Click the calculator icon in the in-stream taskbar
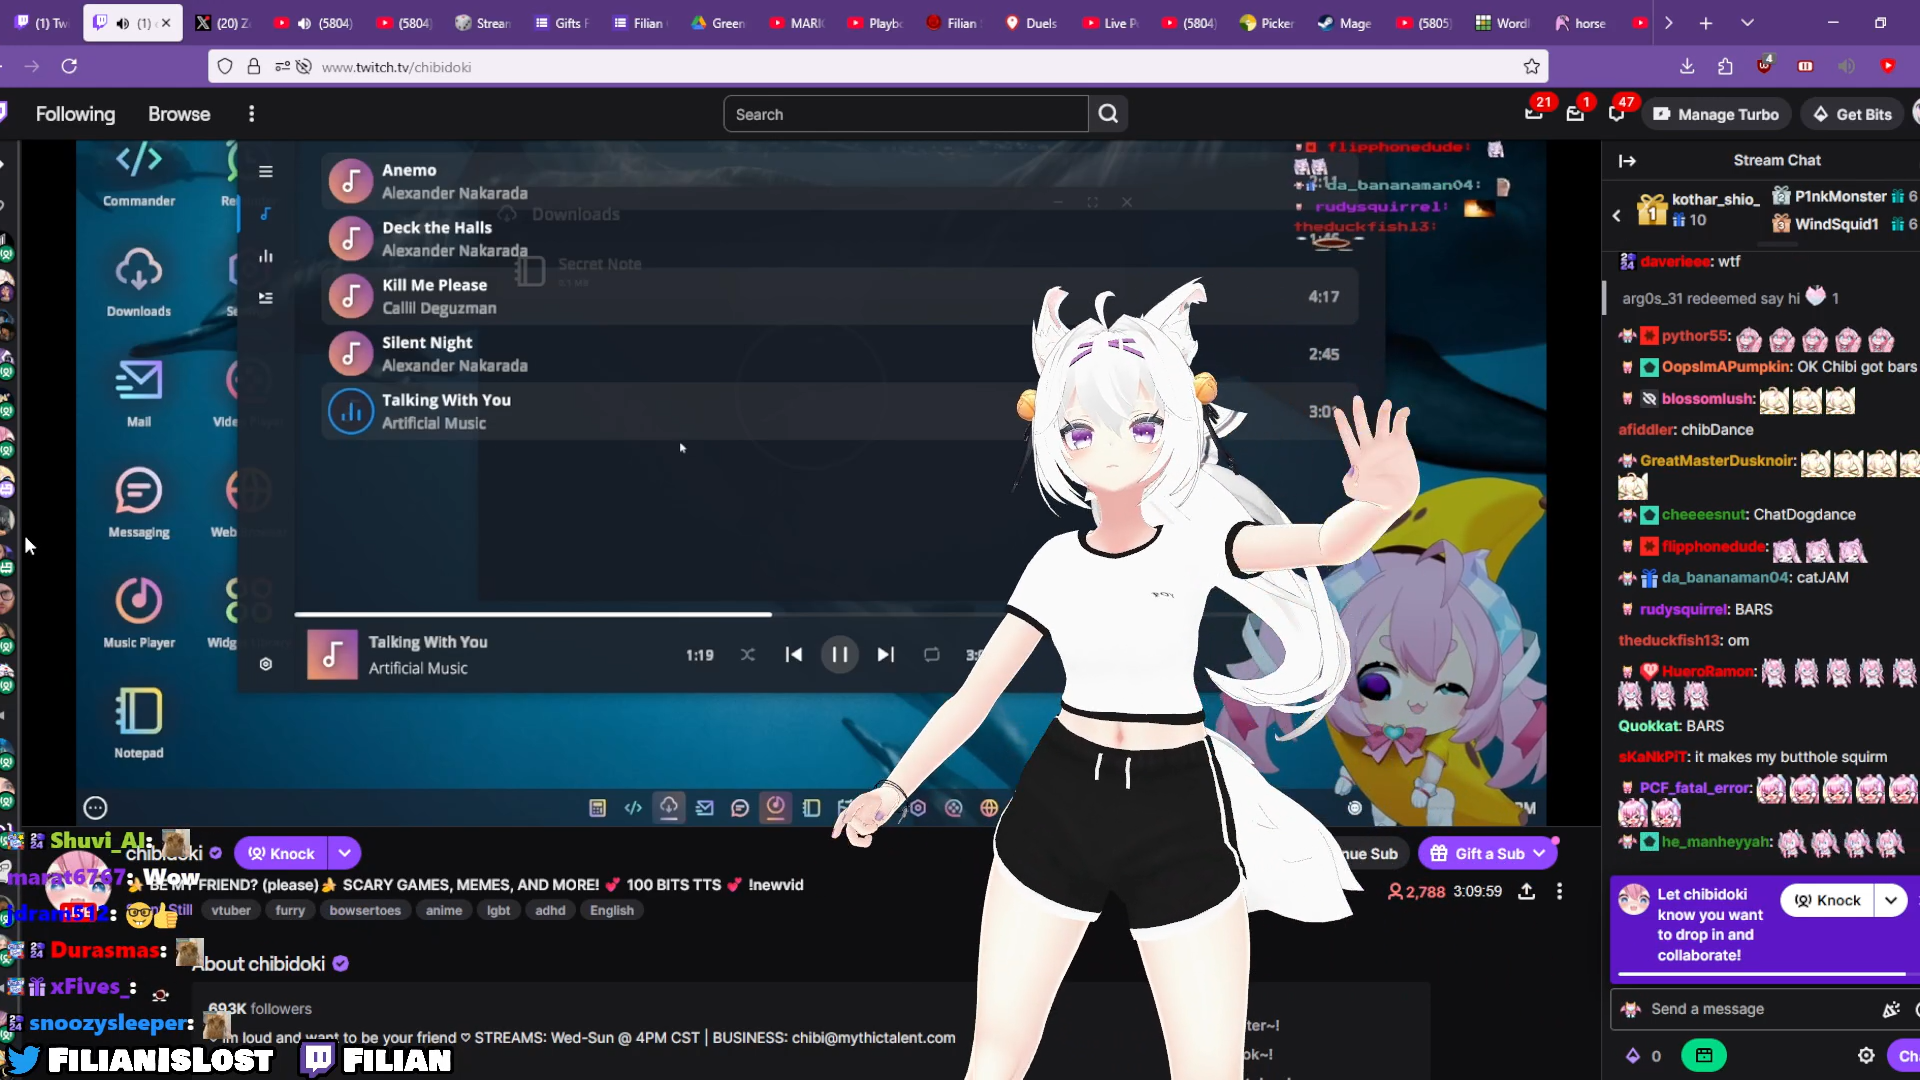The image size is (1920, 1080). [597, 808]
